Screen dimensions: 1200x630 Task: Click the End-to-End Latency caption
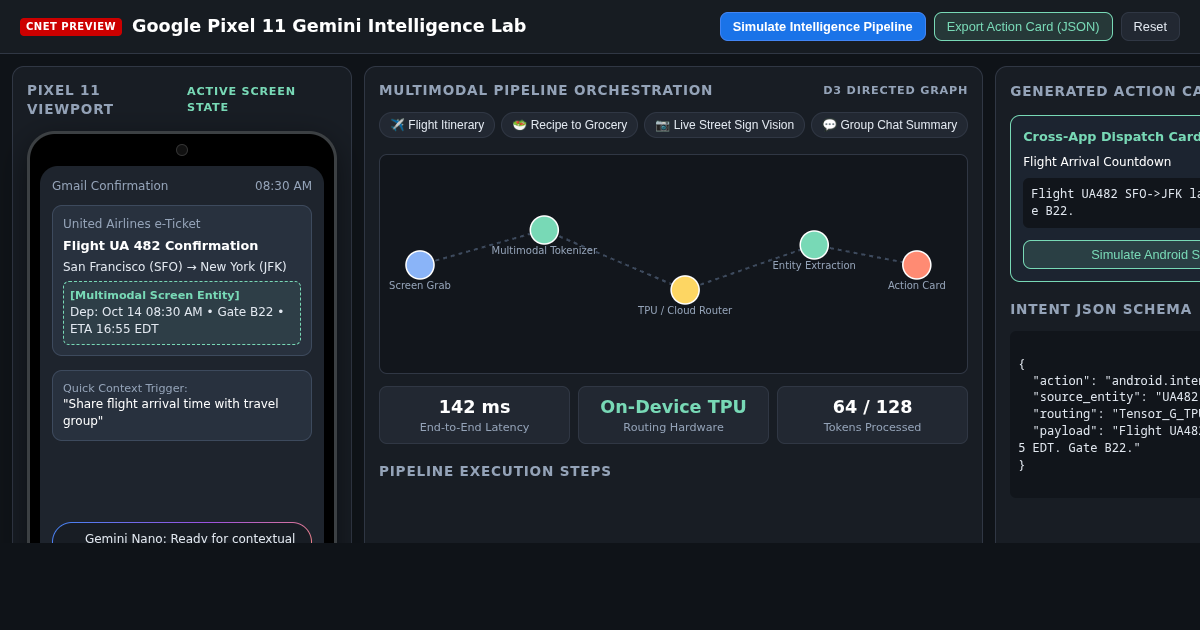(474, 428)
